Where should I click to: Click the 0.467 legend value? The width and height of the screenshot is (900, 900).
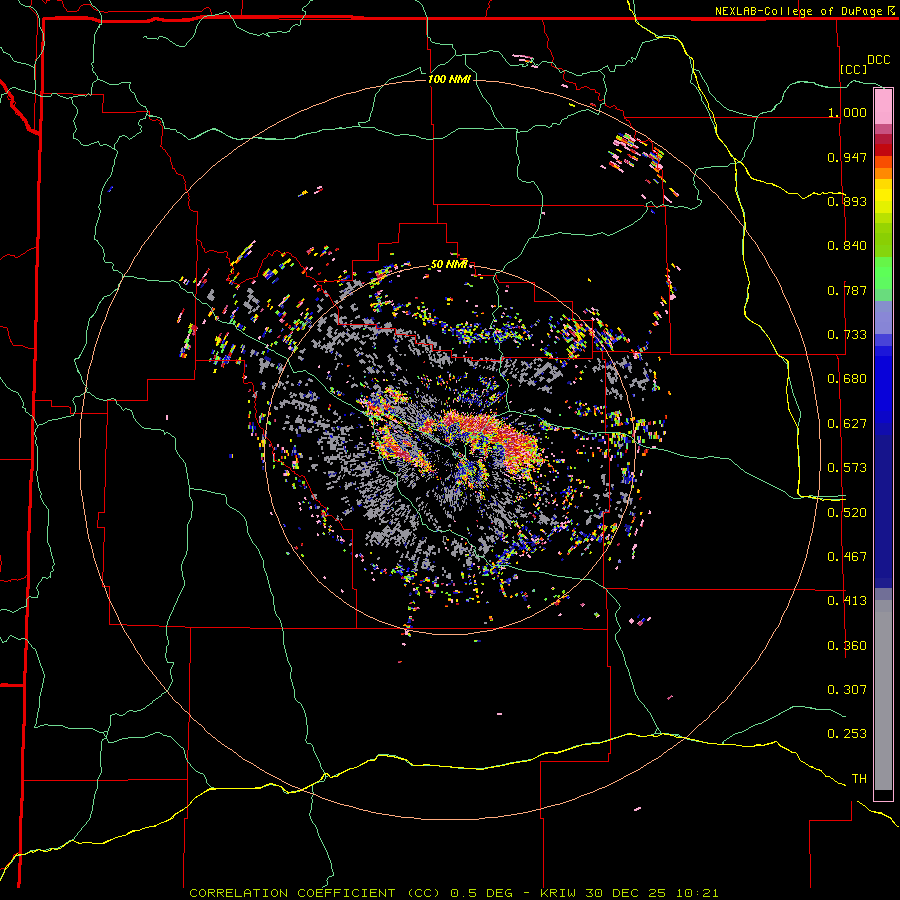(847, 557)
